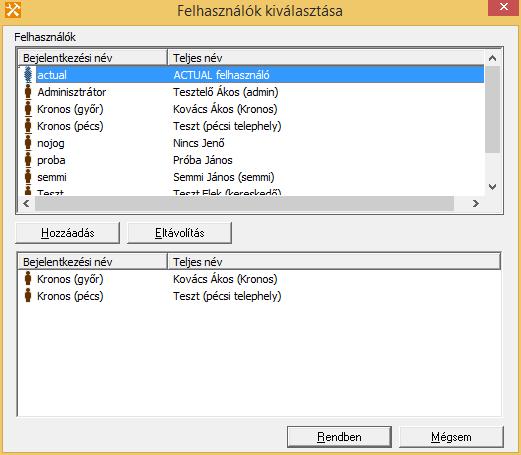Click the full name Tesztelő Ákos (admin)

(226, 92)
